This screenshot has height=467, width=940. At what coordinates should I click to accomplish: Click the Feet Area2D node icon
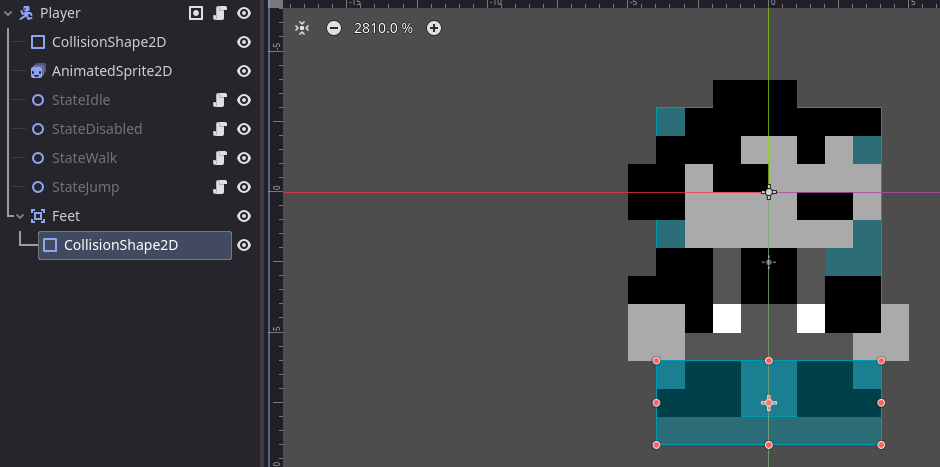[38, 216]
